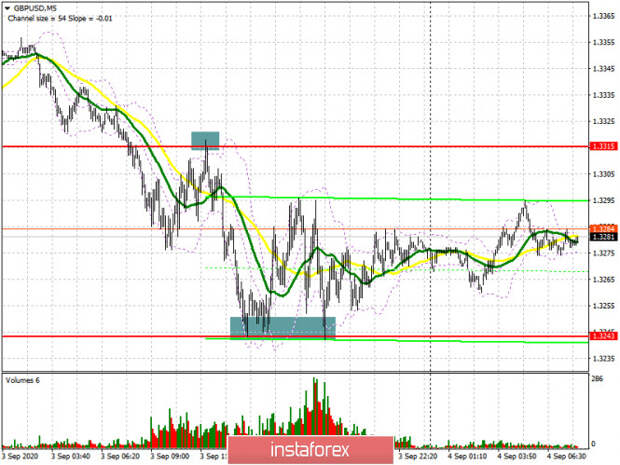This screenshot has height=465, width=620.
Task: Click the green 1.3281 current price tag
Action: tap(602, 237)
